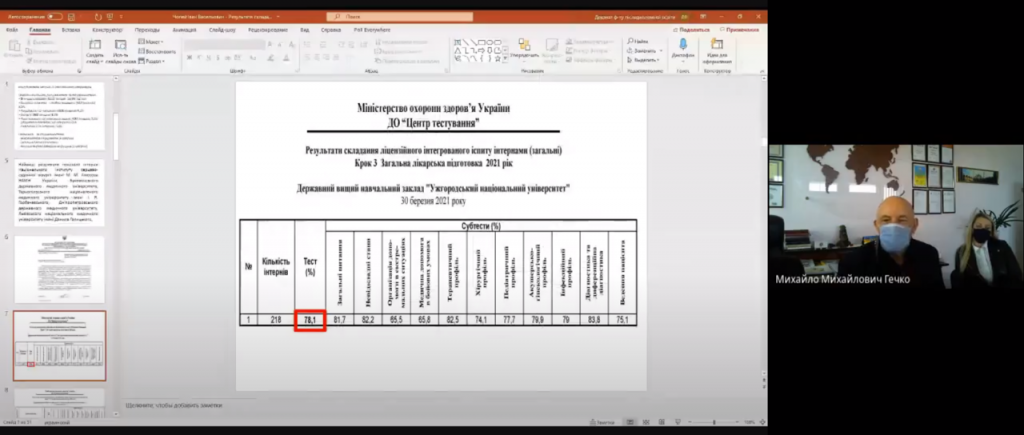Adjust the zoom slider in status bar
Screen dimensions: 1024x435
pyautogui.click(x=714, y=423)
